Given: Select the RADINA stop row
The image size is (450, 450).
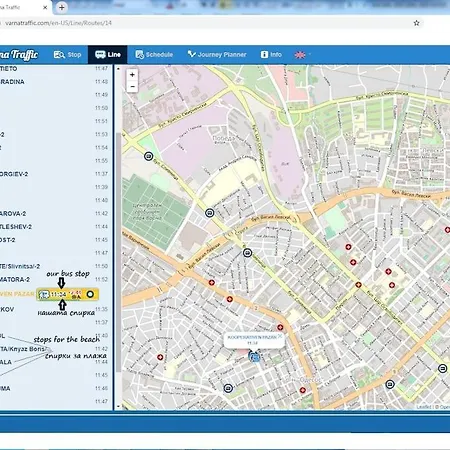Looking at the screenshot, I should pyautogui.click(x=55, y=82).
